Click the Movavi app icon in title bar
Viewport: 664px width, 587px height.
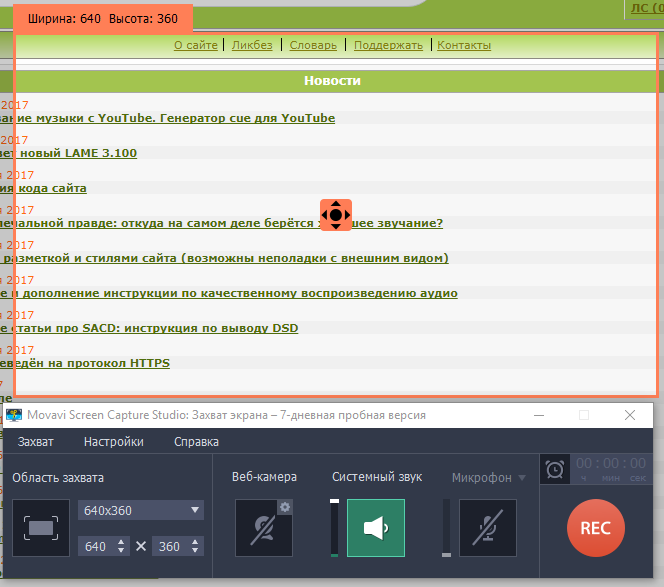point(14,415)
